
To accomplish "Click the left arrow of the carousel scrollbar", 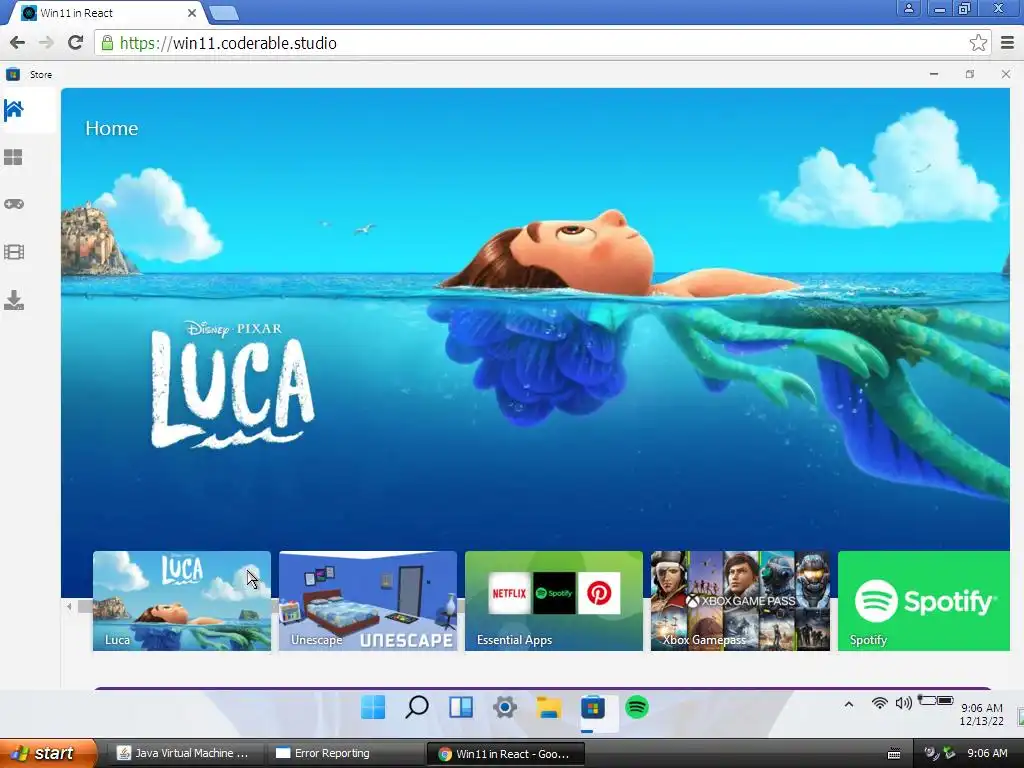I will (x=69, y=606).
